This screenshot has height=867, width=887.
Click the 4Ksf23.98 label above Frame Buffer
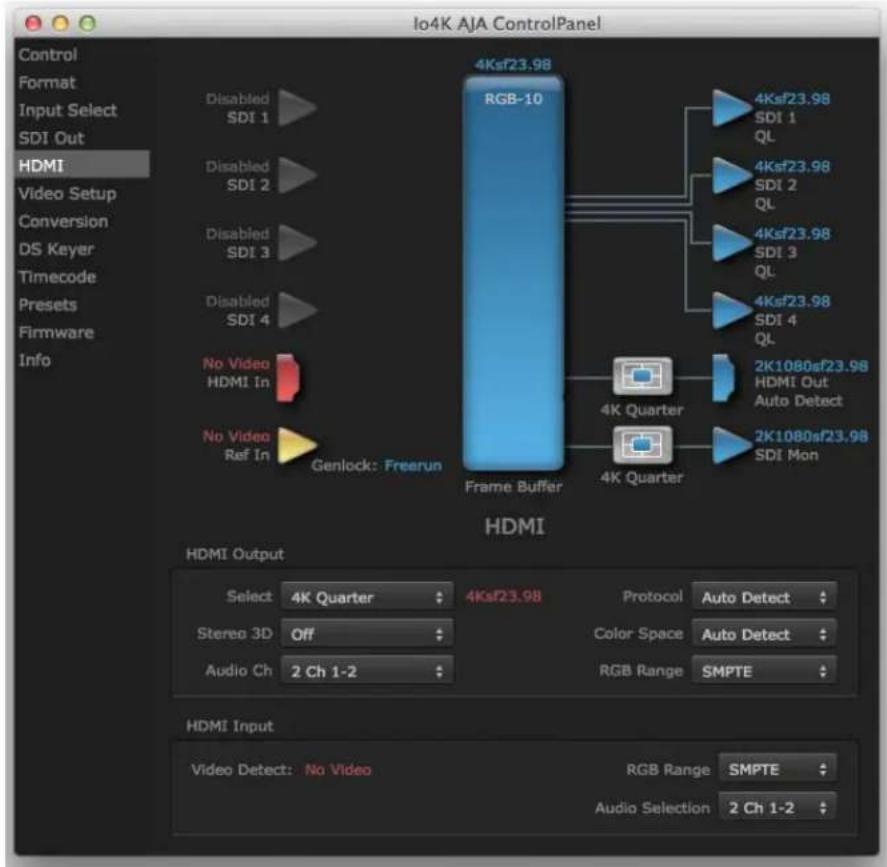tap(513, 64)
